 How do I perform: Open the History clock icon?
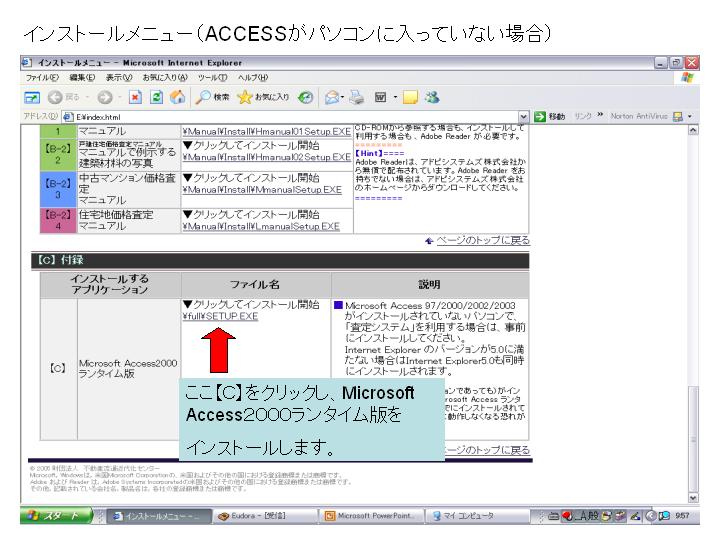tap(305, 97)
